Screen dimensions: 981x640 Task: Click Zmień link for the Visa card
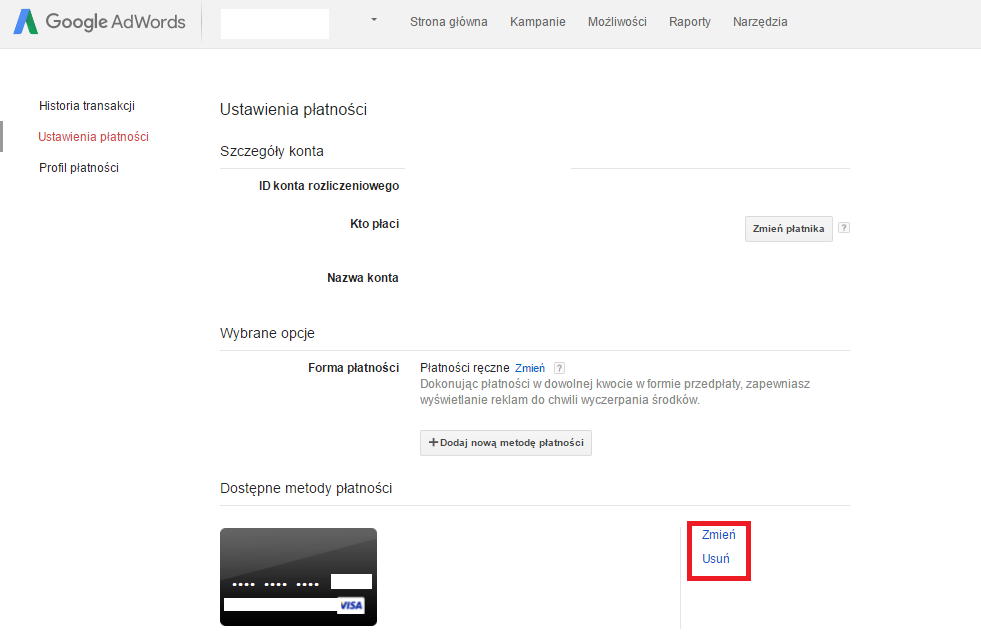click(x=718, y=535)
